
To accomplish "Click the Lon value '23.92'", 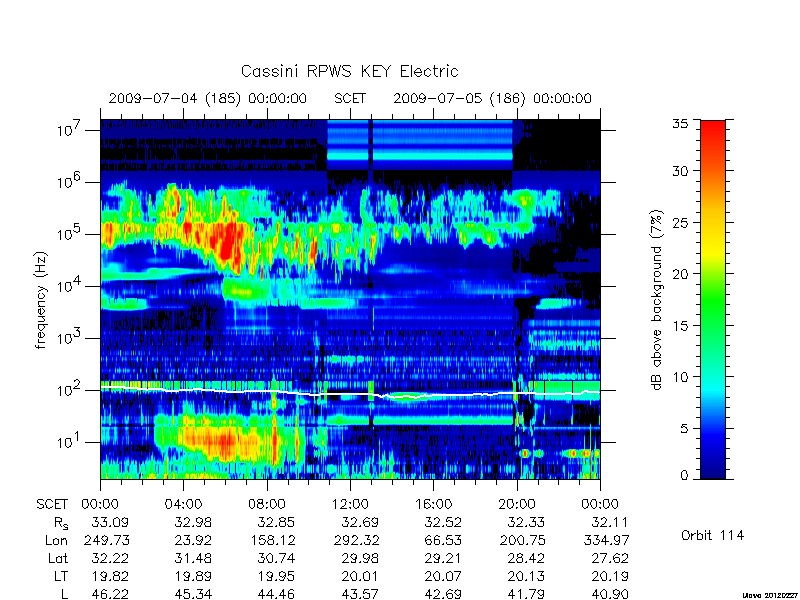I will 193,540.
